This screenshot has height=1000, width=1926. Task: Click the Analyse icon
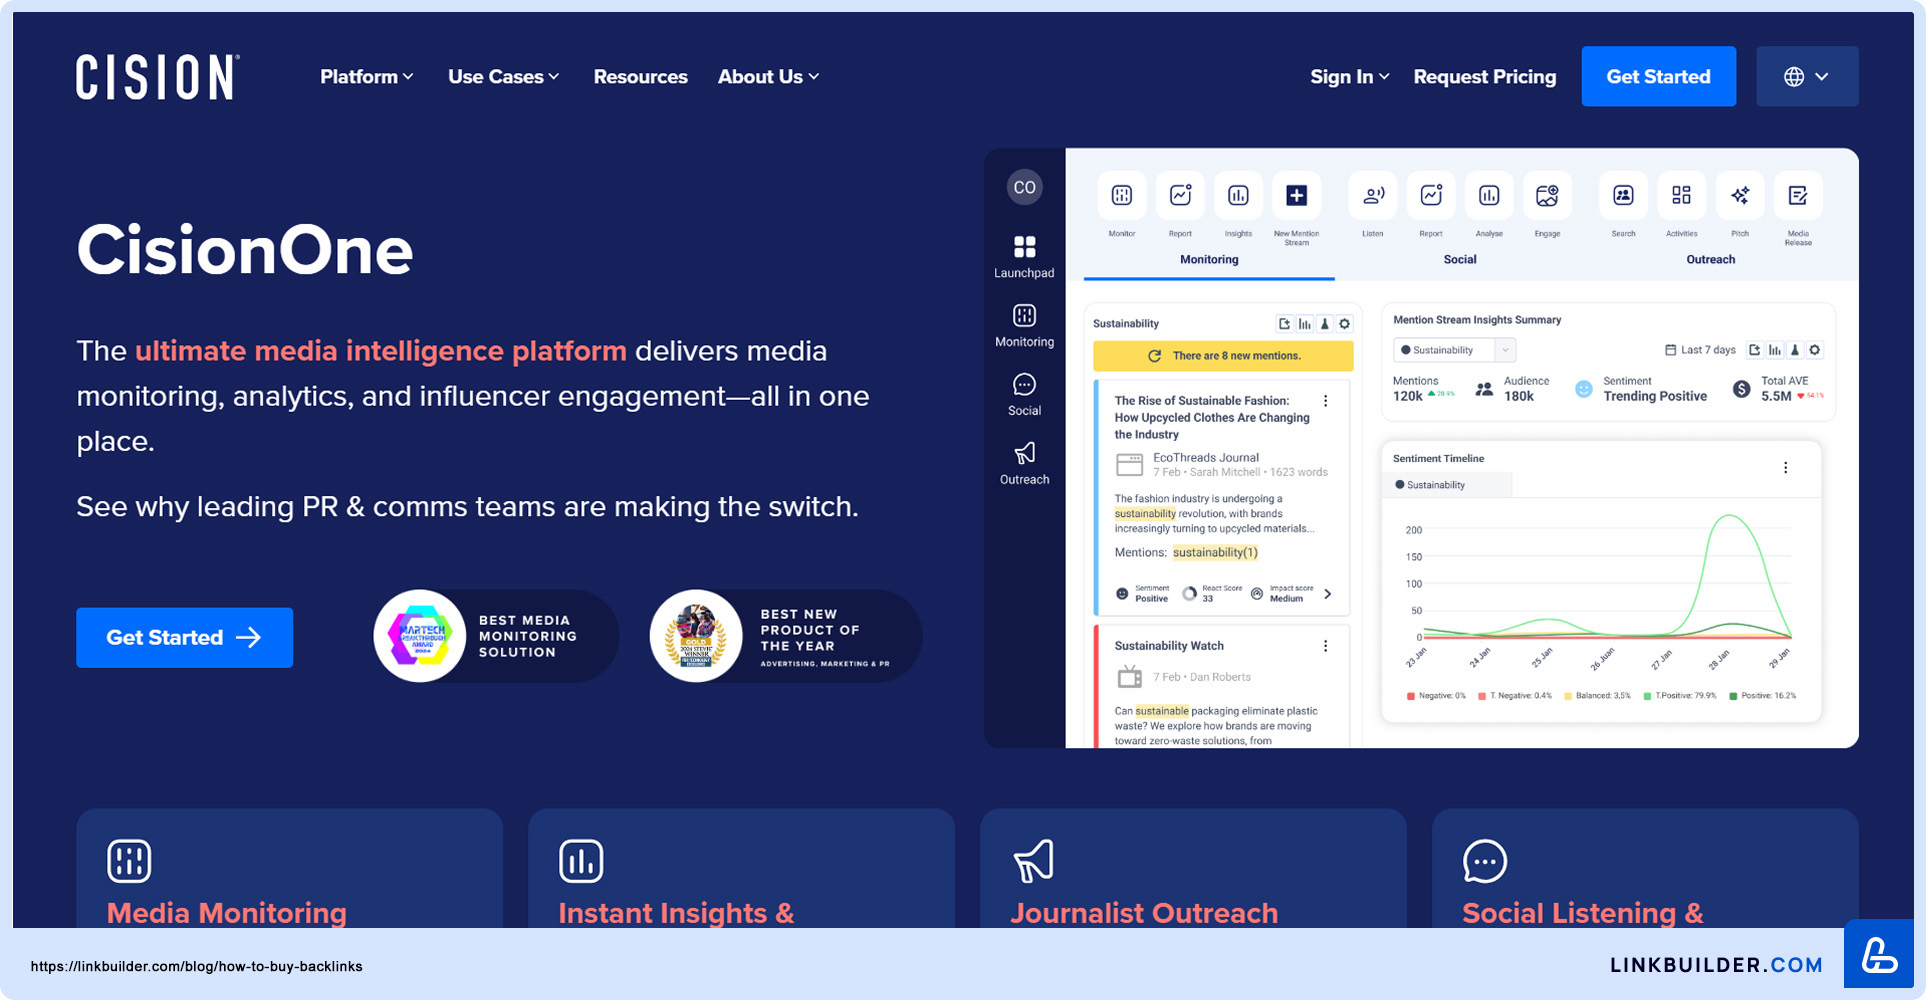click(x=1489, y=195)
